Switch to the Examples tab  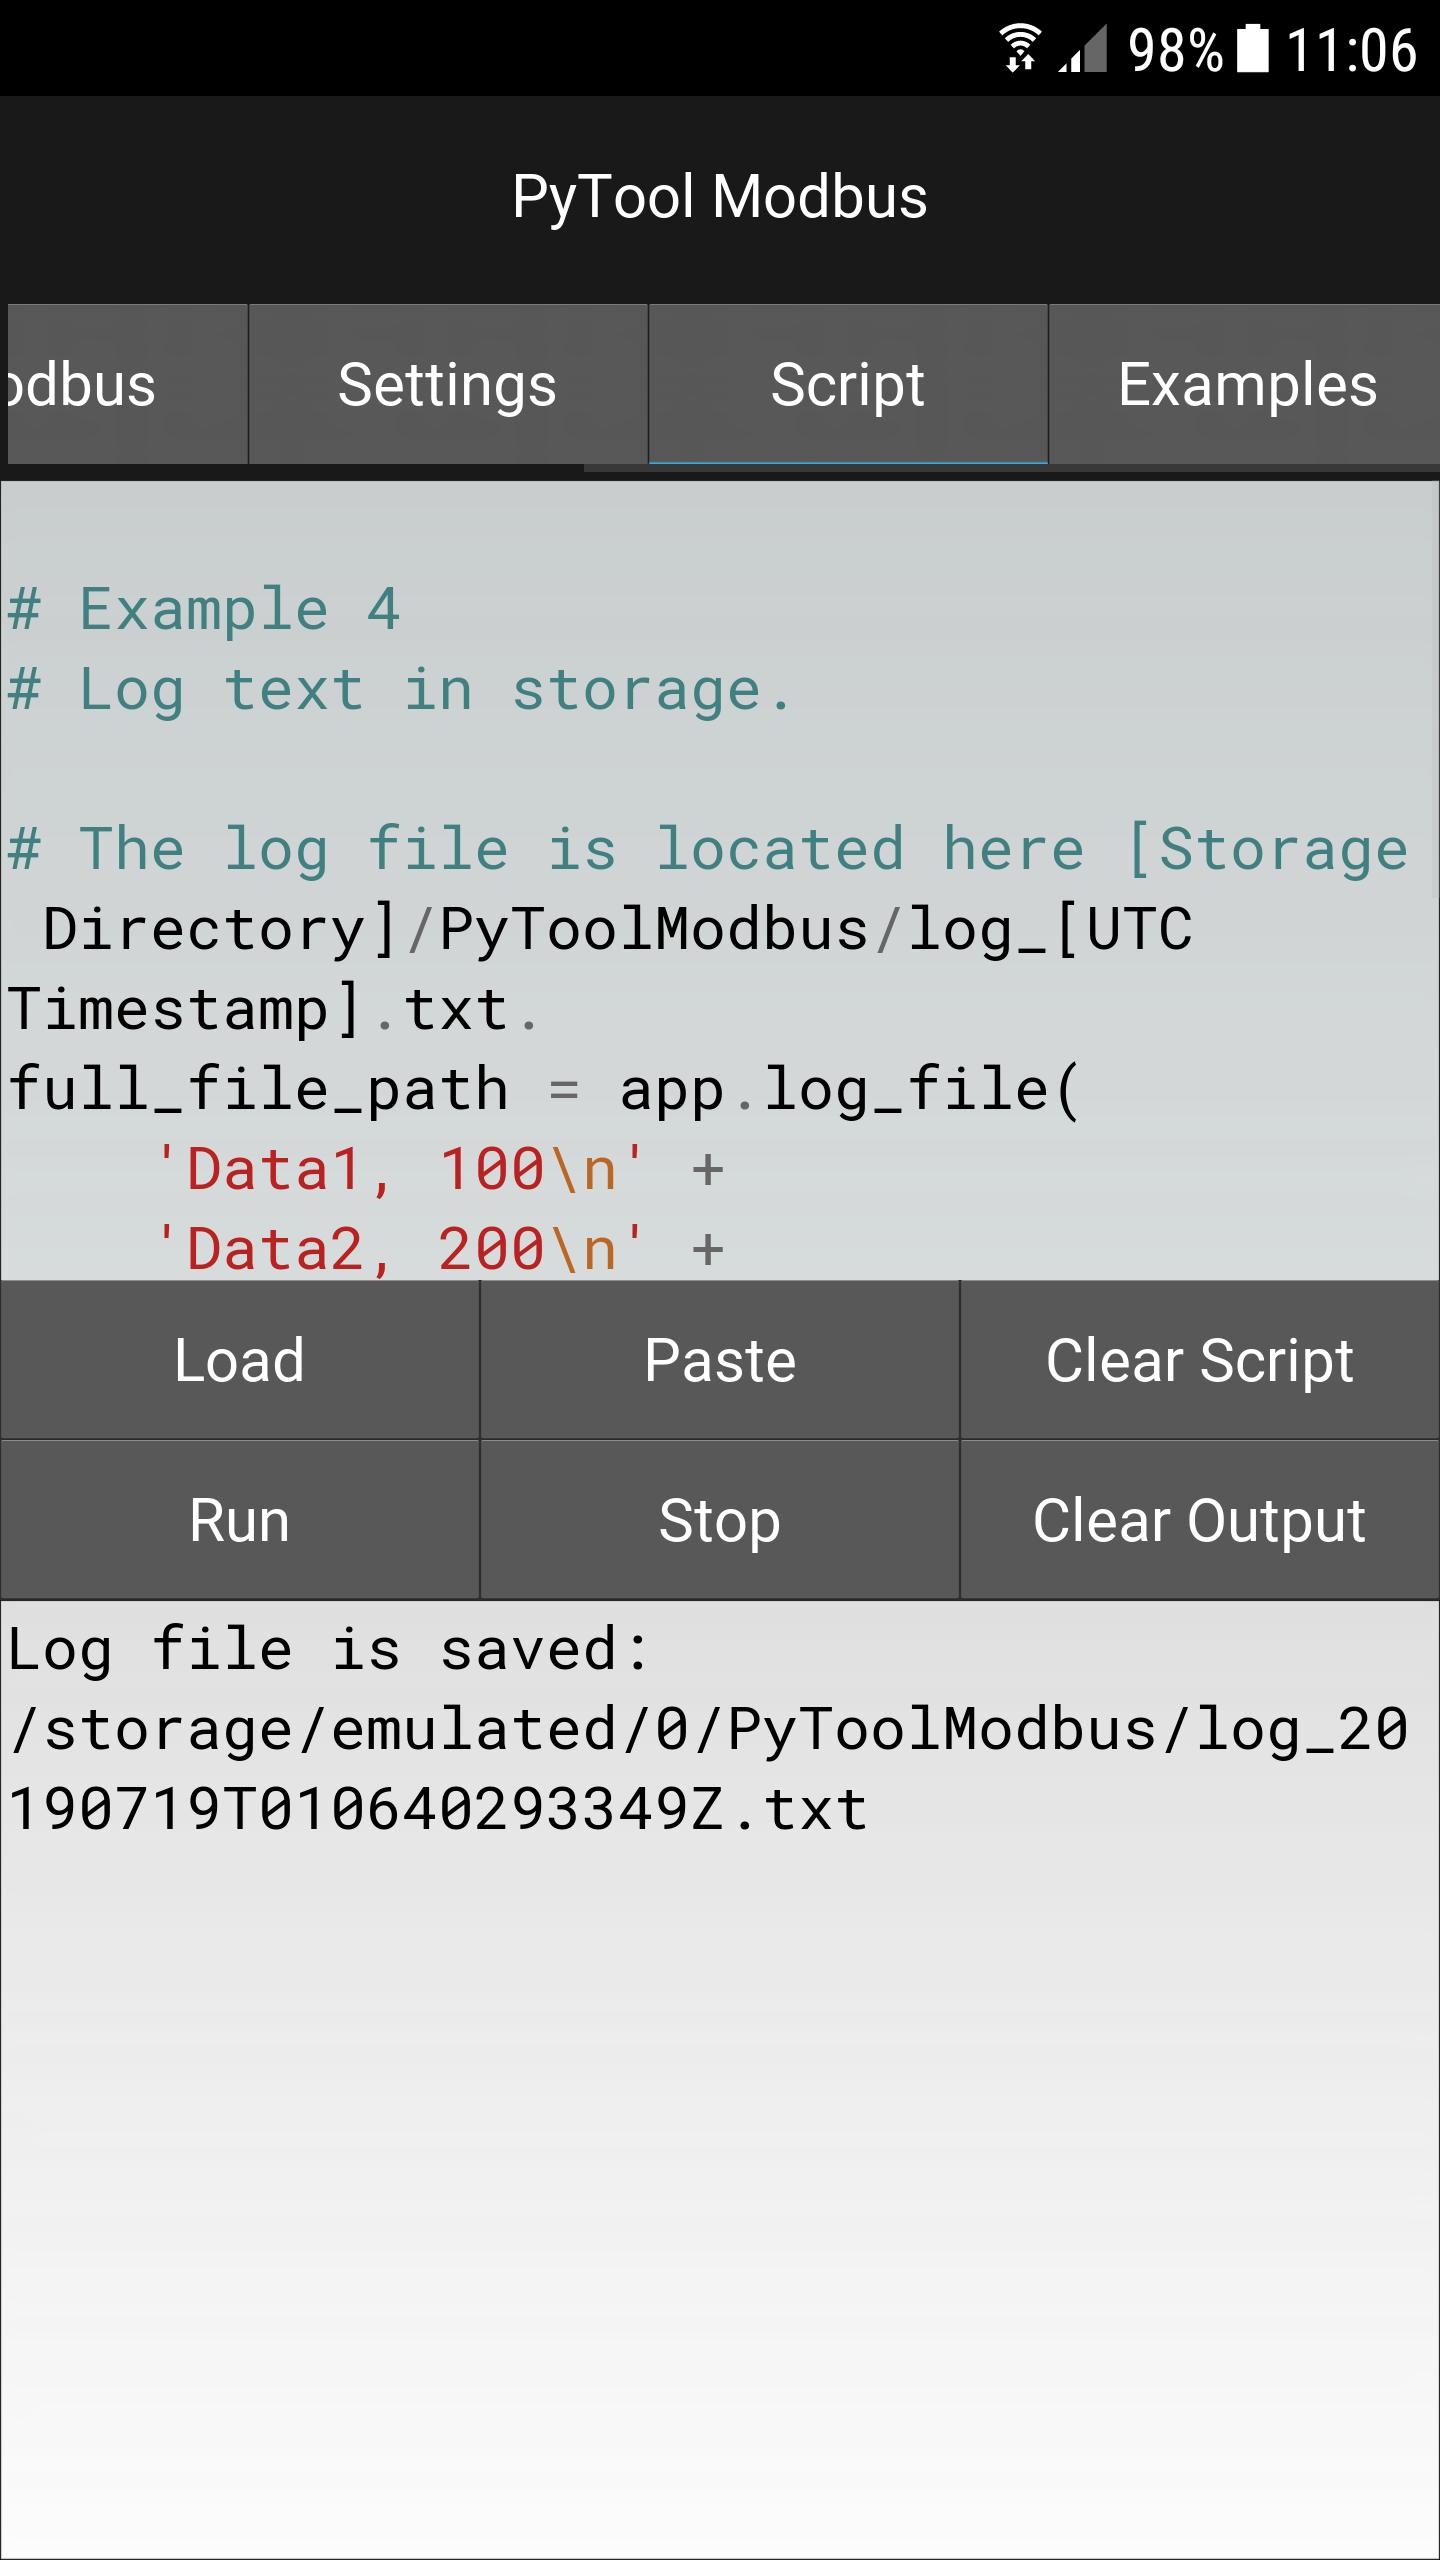pos(1246,384)
